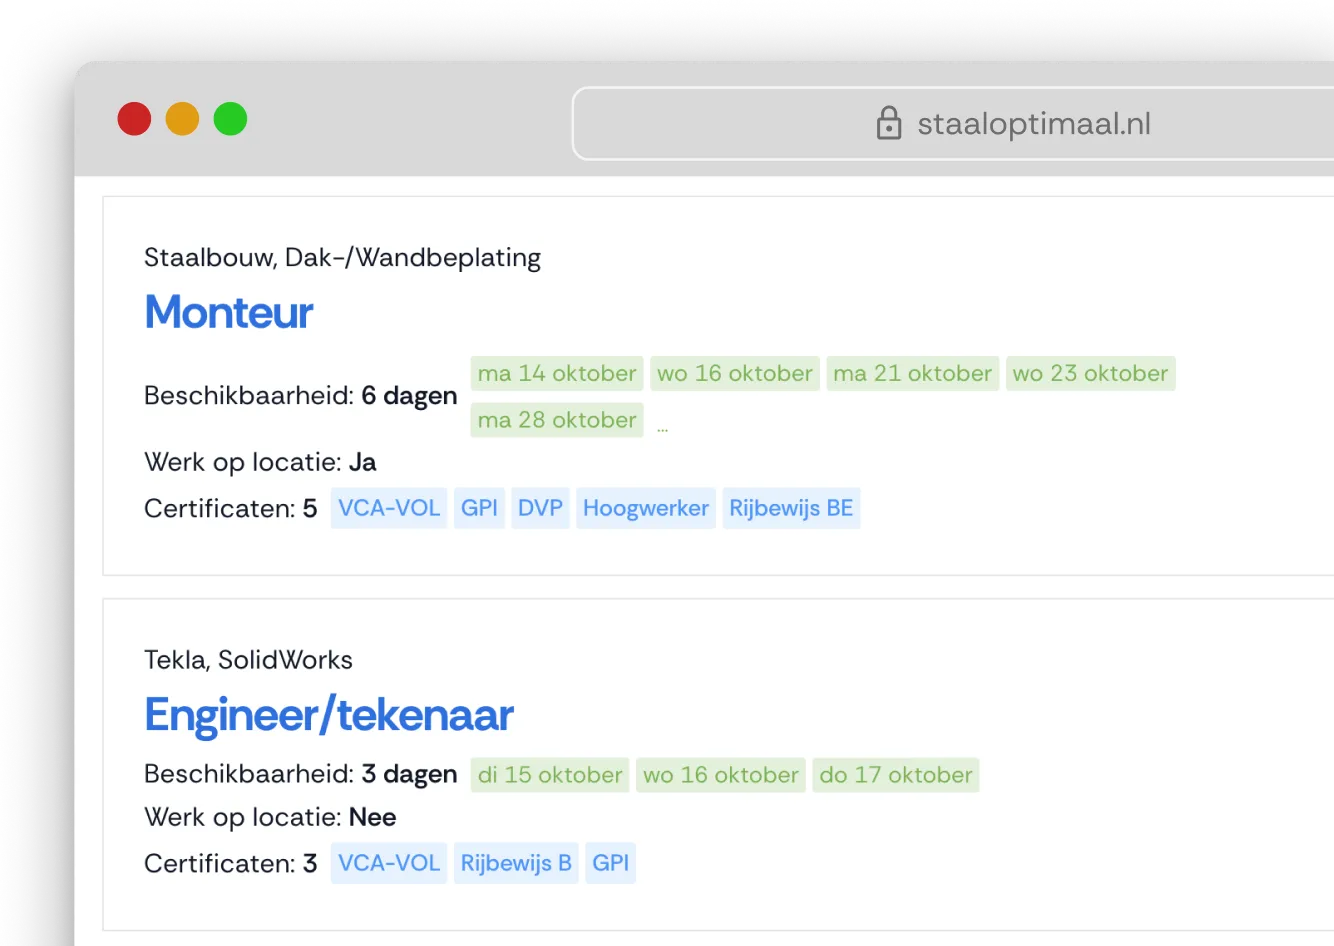Click the wo 23 oktober availability tag

pos(1090,374)
